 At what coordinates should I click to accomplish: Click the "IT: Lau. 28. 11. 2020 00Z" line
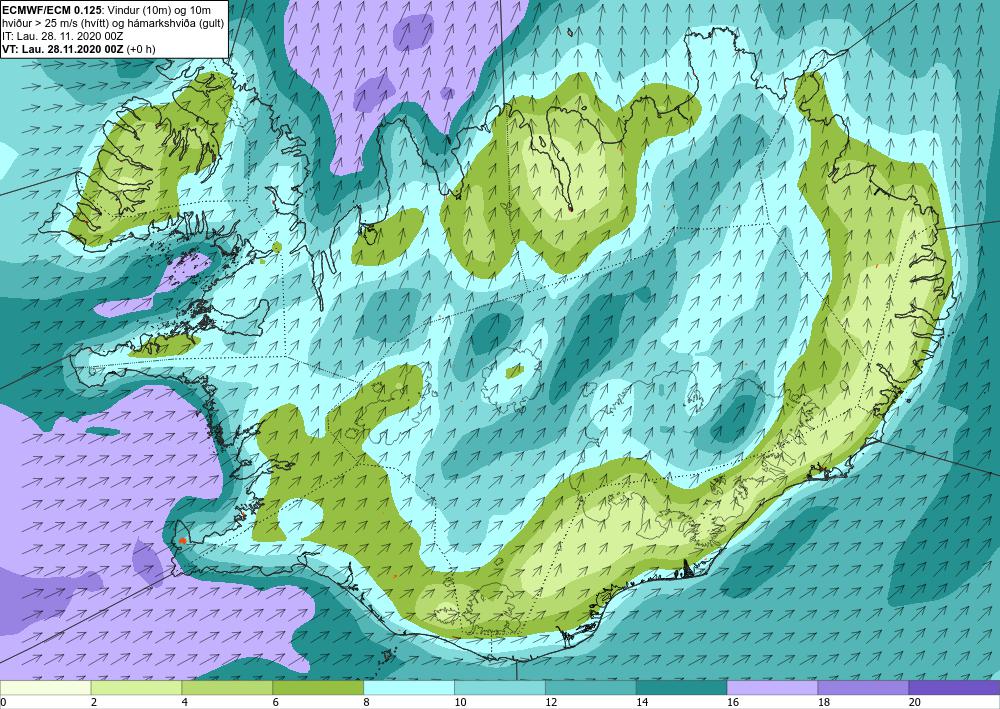pos(63,36)
